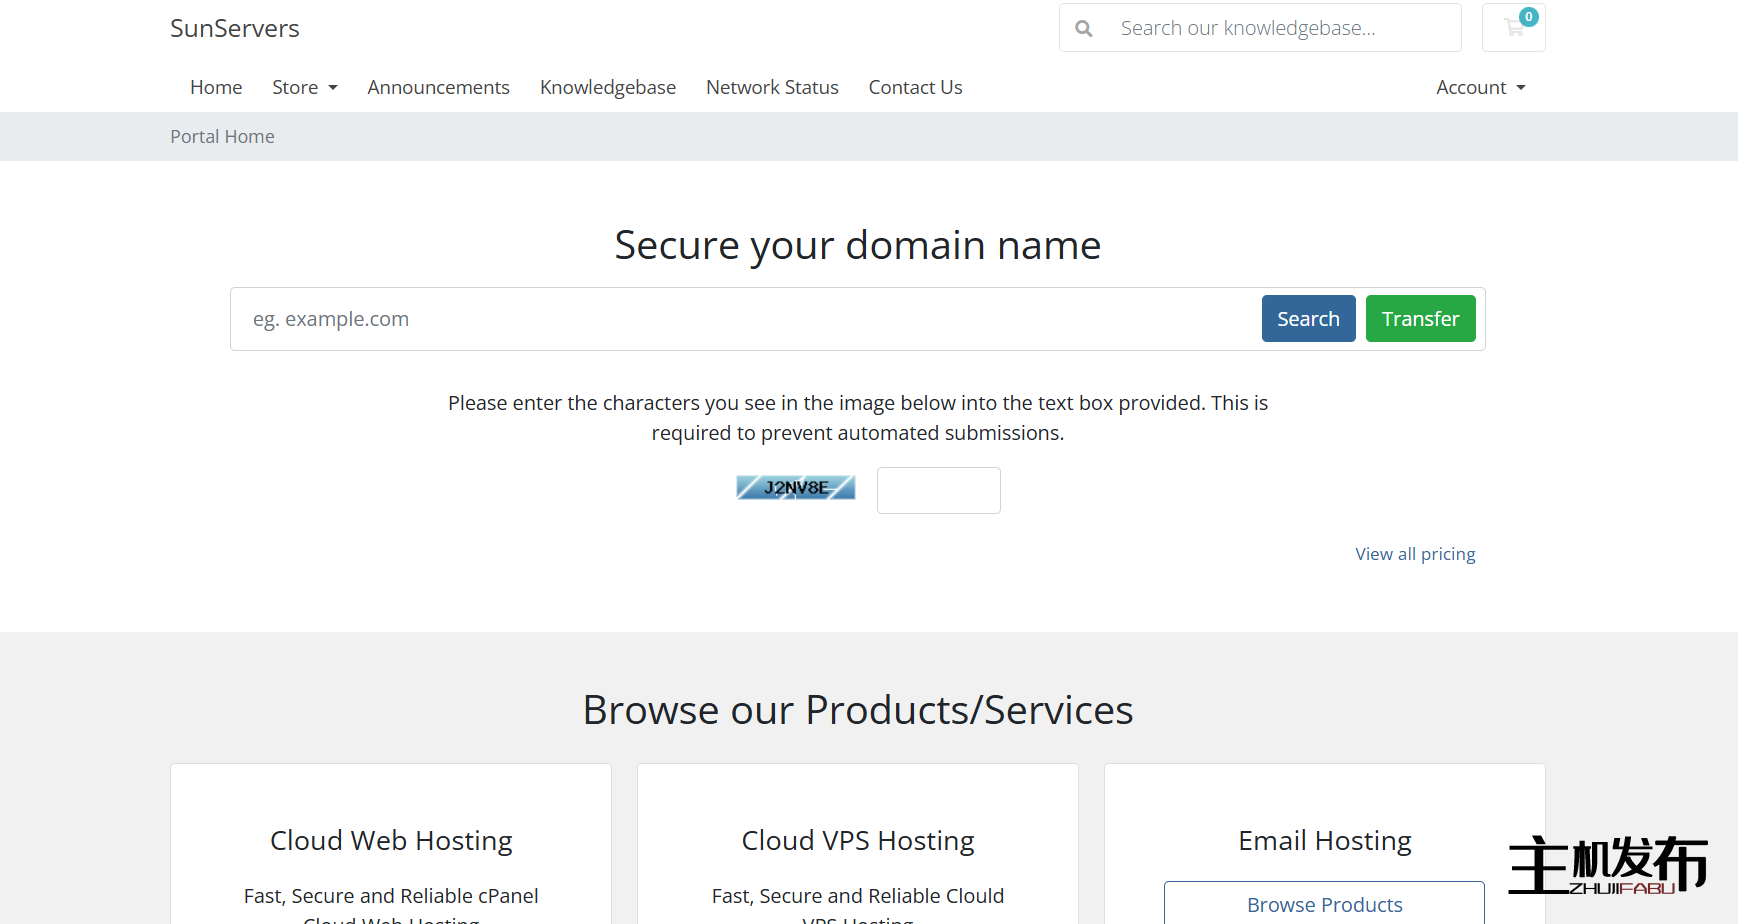Open the Contact Us page
The width and height of the screenshot is (1738, 924).
(x=915, y=88)
